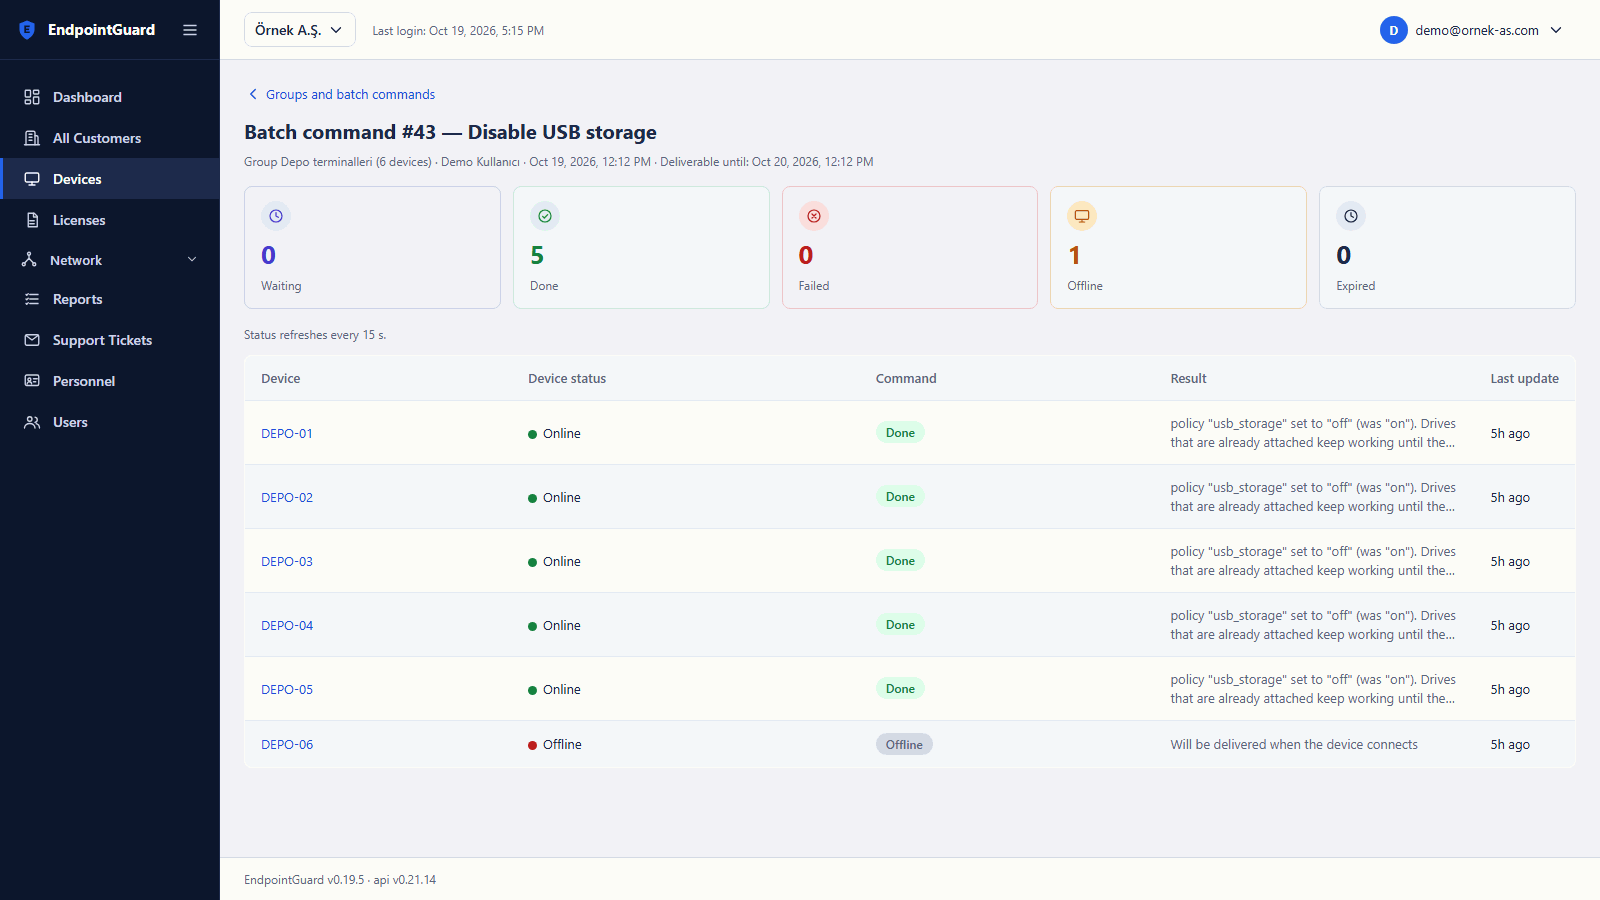Click the Dashboard grid icon
Image resolution: width=1600 pixels, height=900 pixels.
point(32,97)
